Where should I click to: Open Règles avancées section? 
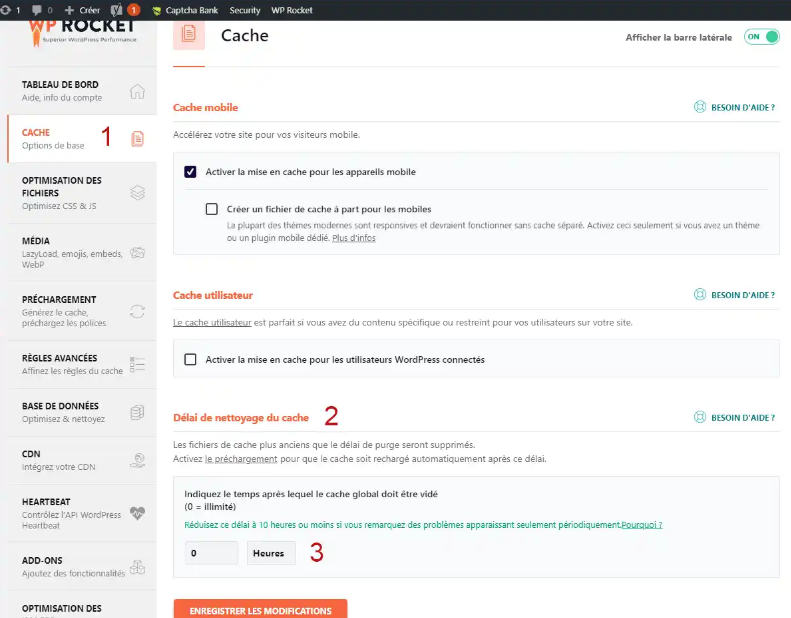coord(82,364)
